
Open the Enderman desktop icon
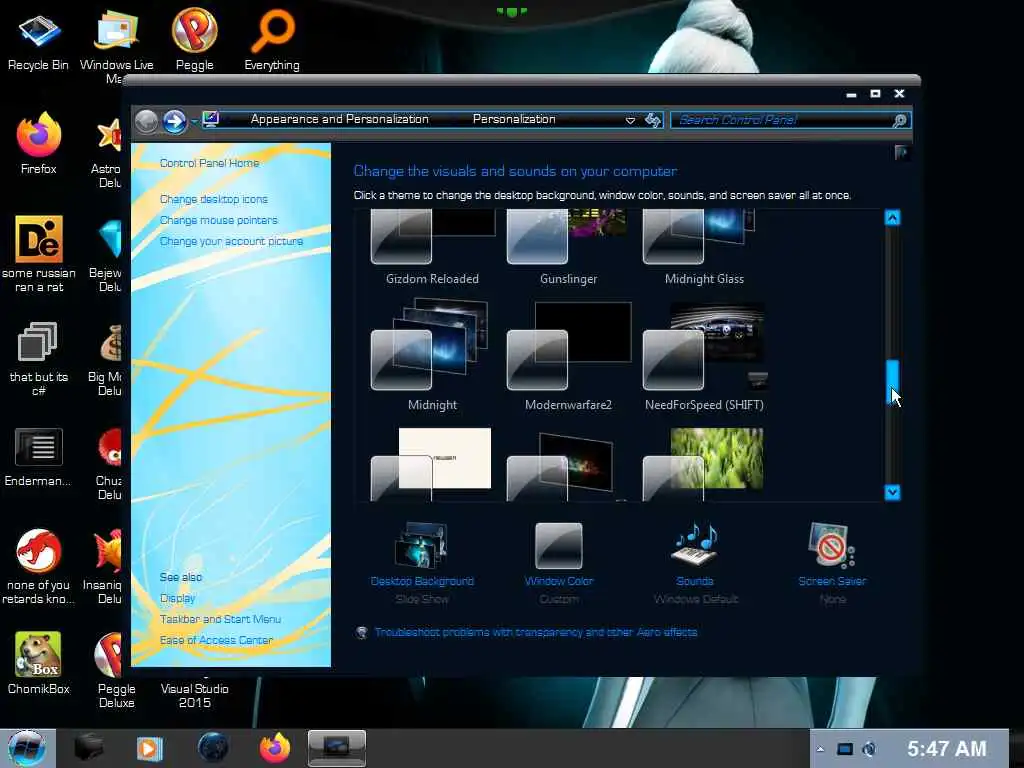tap(38, 457)
